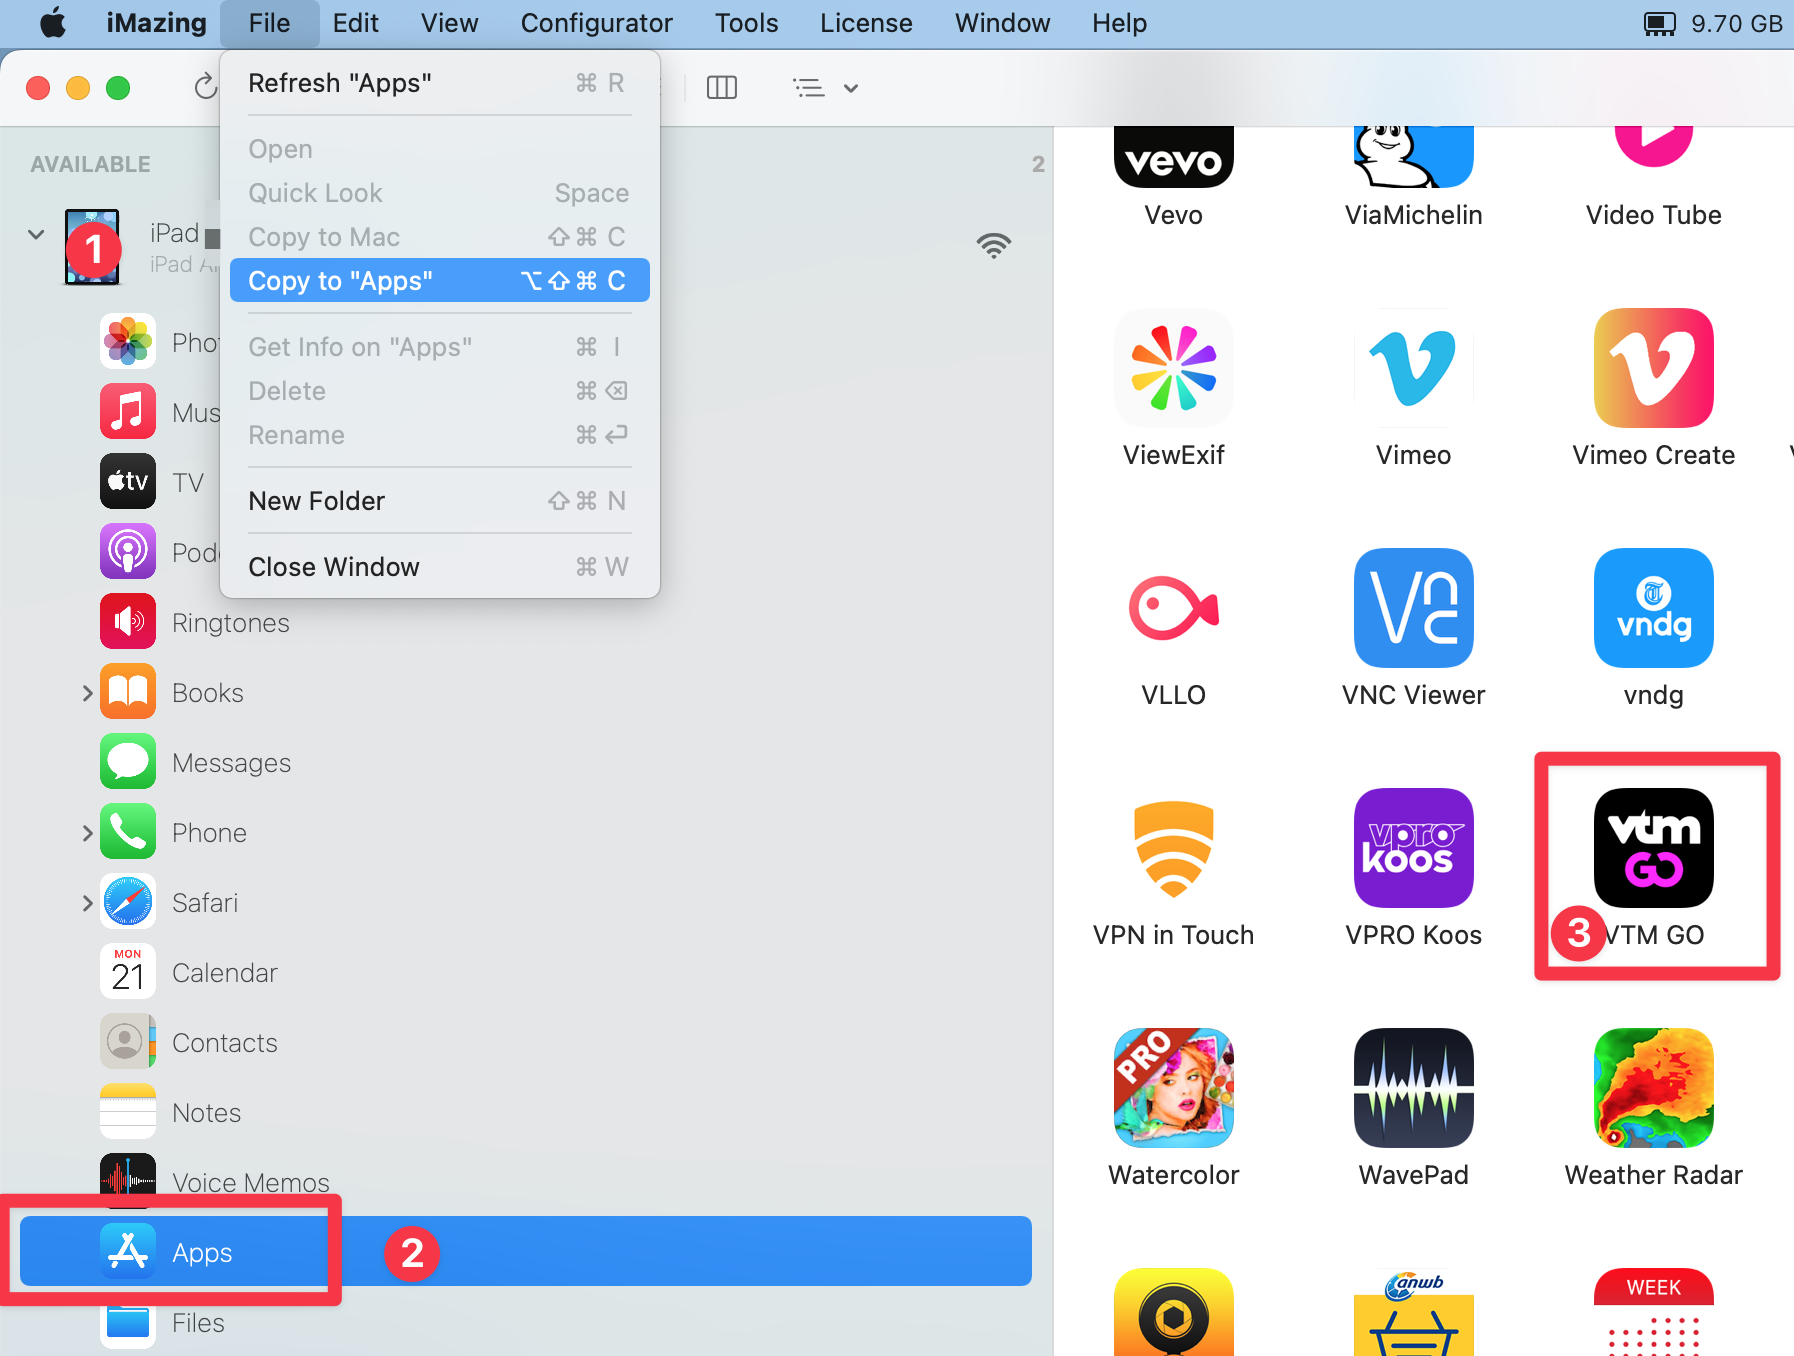Open the Vevo app icon
The height and width of the screenshot is (1356, 1794).
tap(1173, 157)
